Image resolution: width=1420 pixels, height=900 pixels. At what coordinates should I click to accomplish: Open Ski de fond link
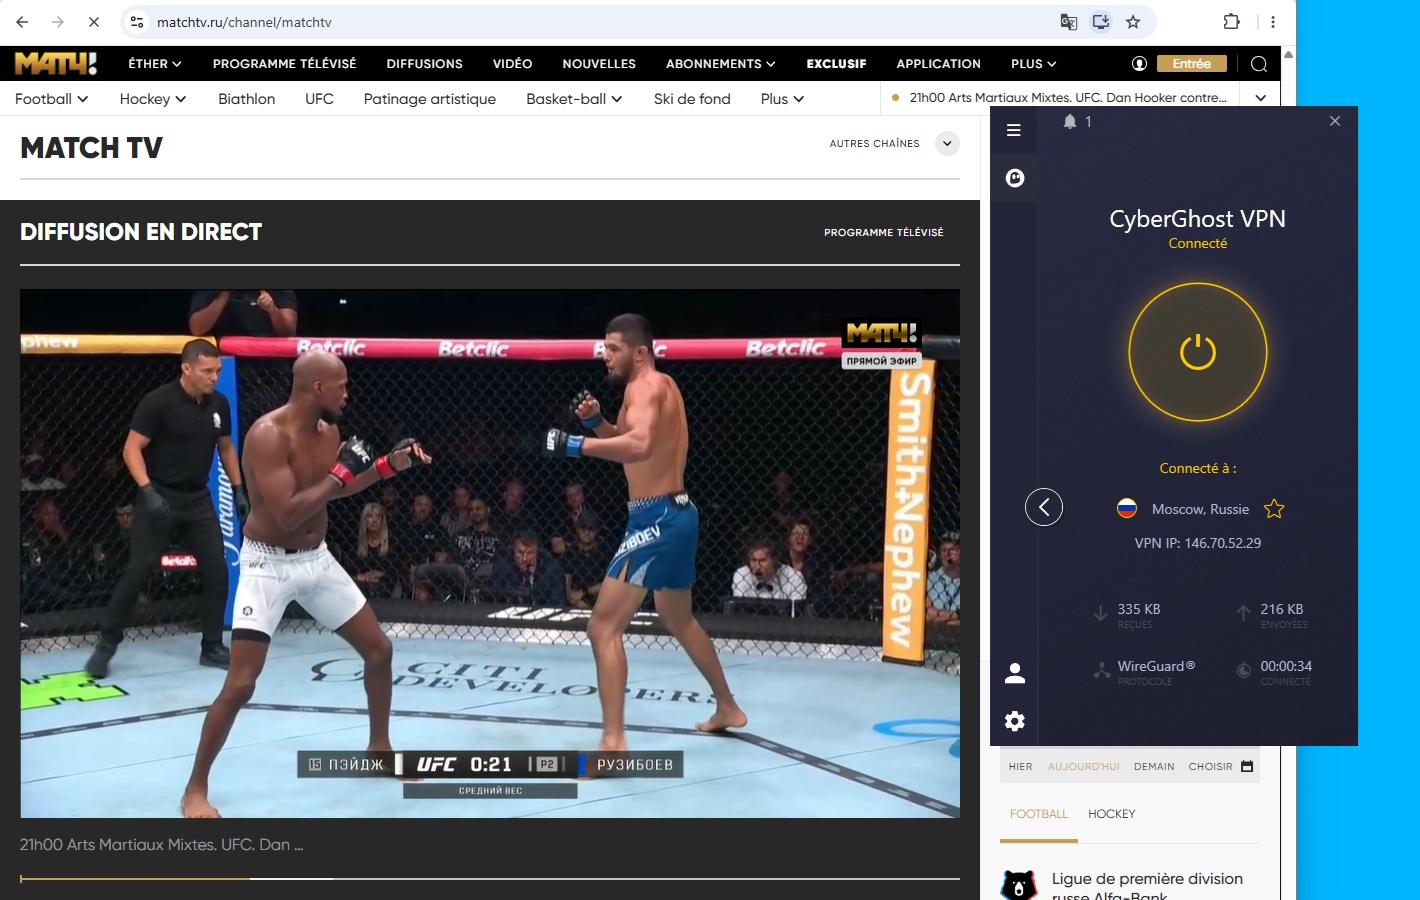click(x=692, y=98)
